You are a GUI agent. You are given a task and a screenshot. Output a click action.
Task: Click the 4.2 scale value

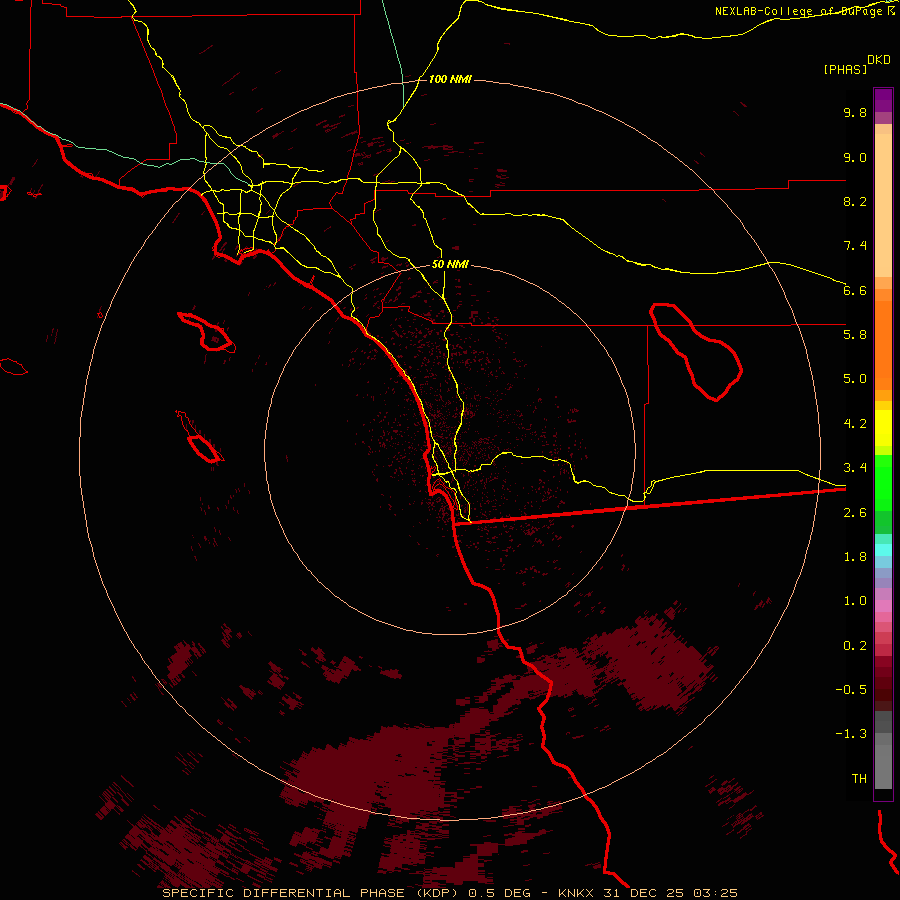pos(855,424)
